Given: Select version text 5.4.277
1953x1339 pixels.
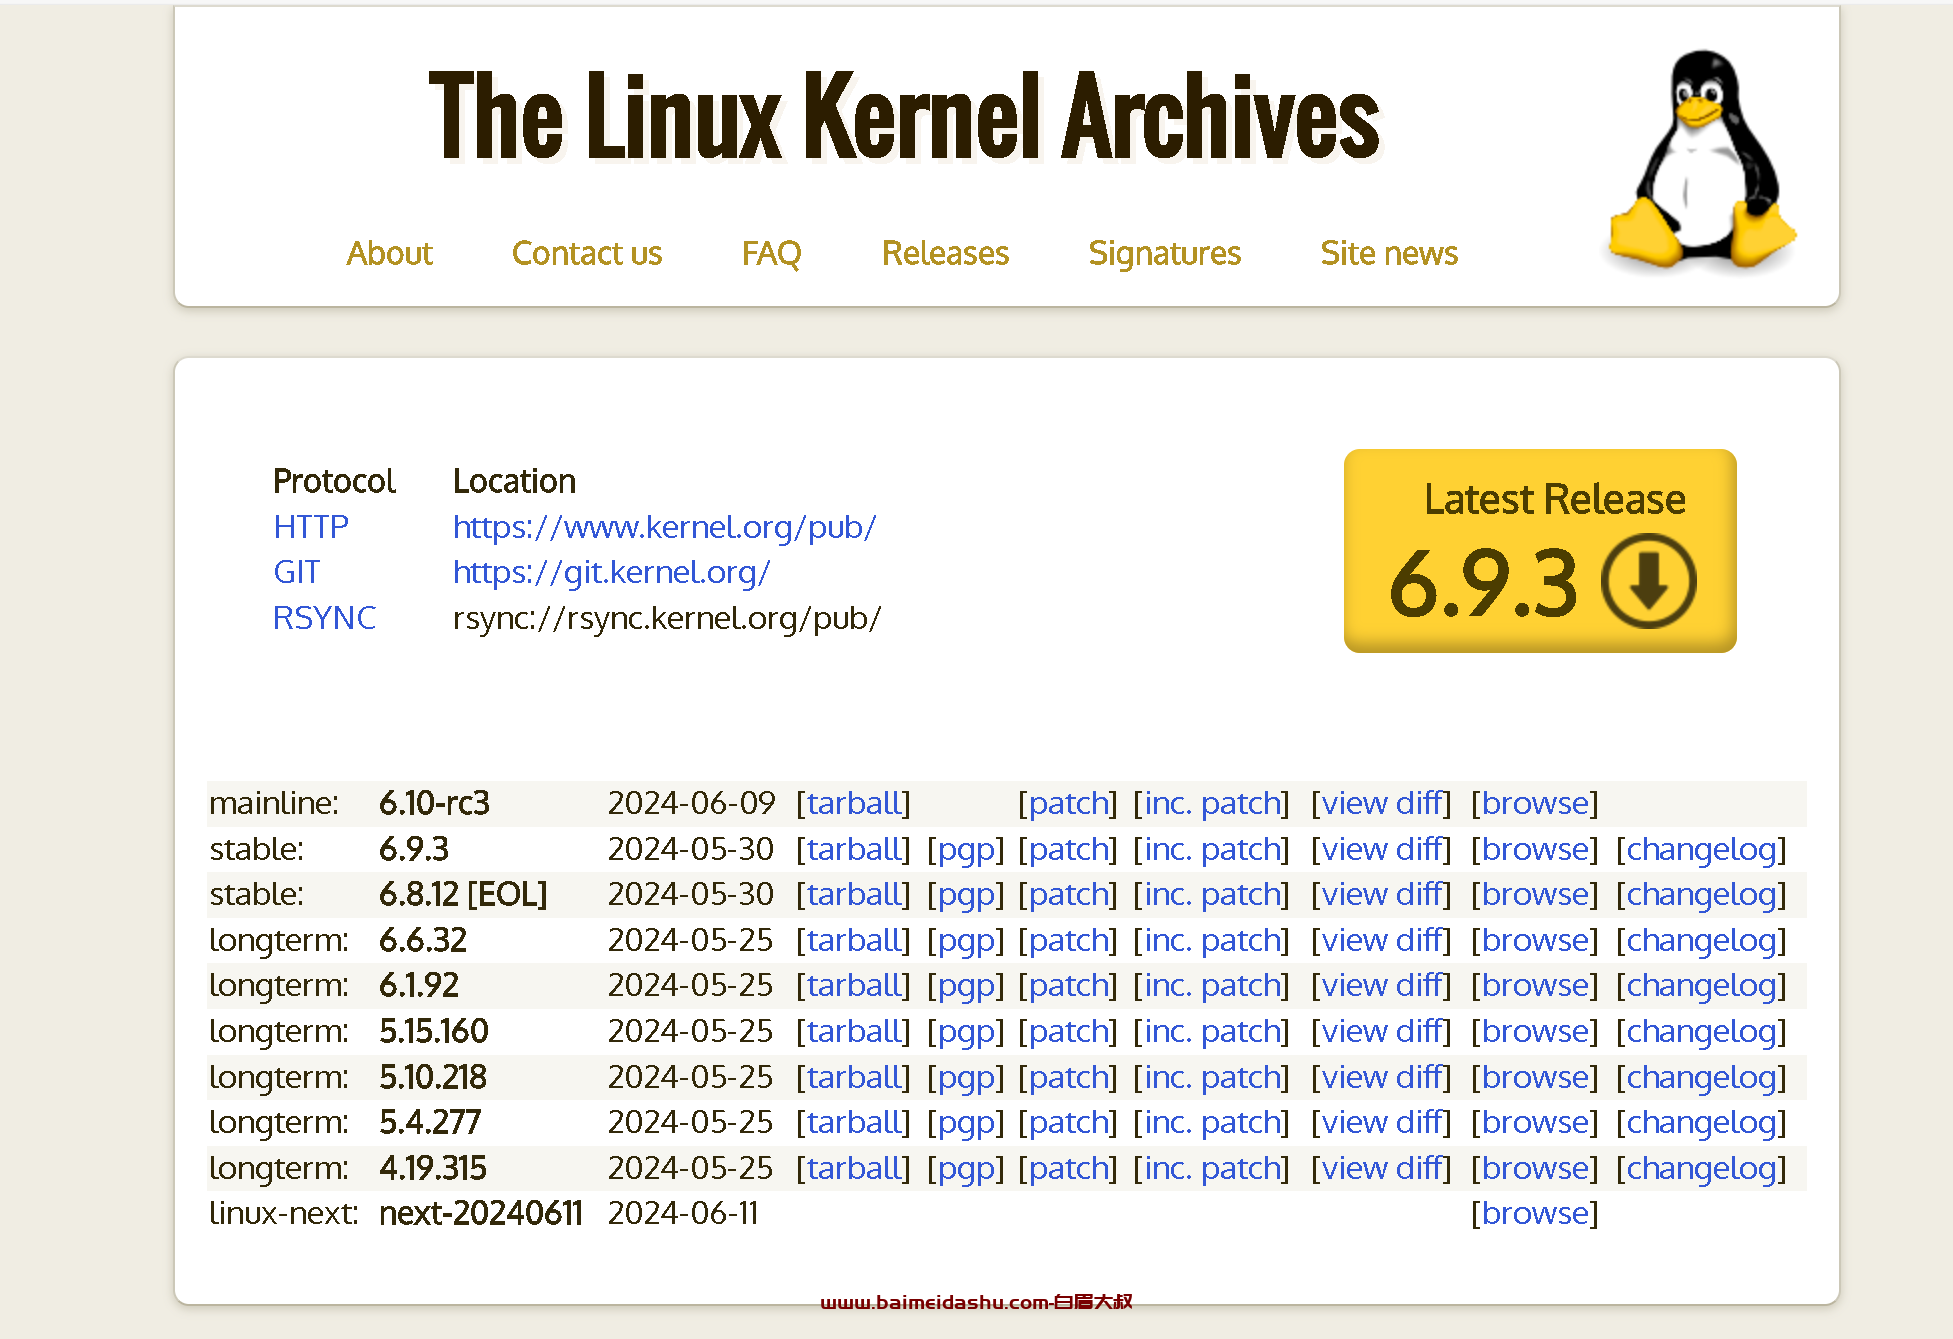Looking at the screenshot, I should click(429, 1122).
